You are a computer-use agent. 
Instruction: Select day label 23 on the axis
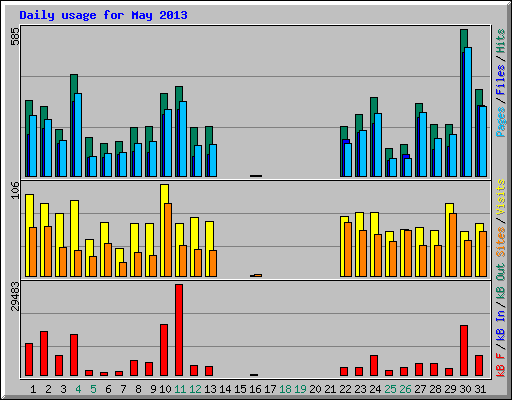tap(360, 389)
